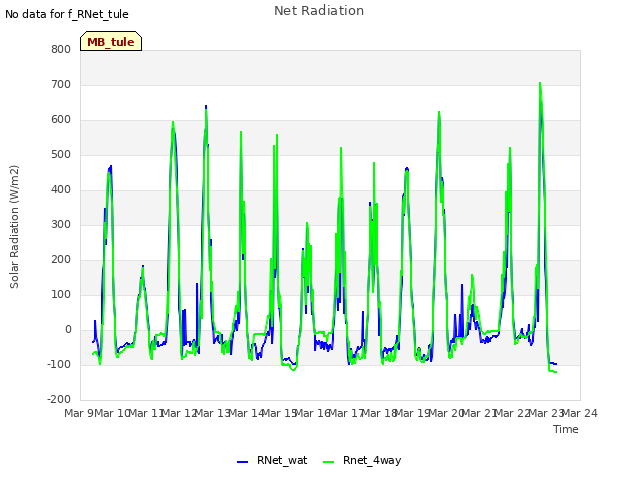Click the 500 y-axis tick label
The height and width of the screenshot is (480, 640).
click(x=61, y=155)
